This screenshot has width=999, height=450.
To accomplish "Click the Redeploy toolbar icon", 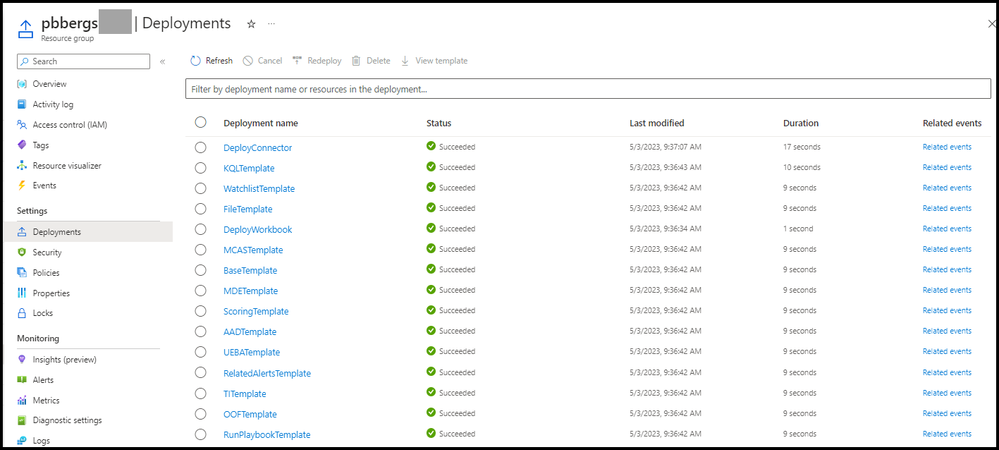I will (x=297, y=61).
